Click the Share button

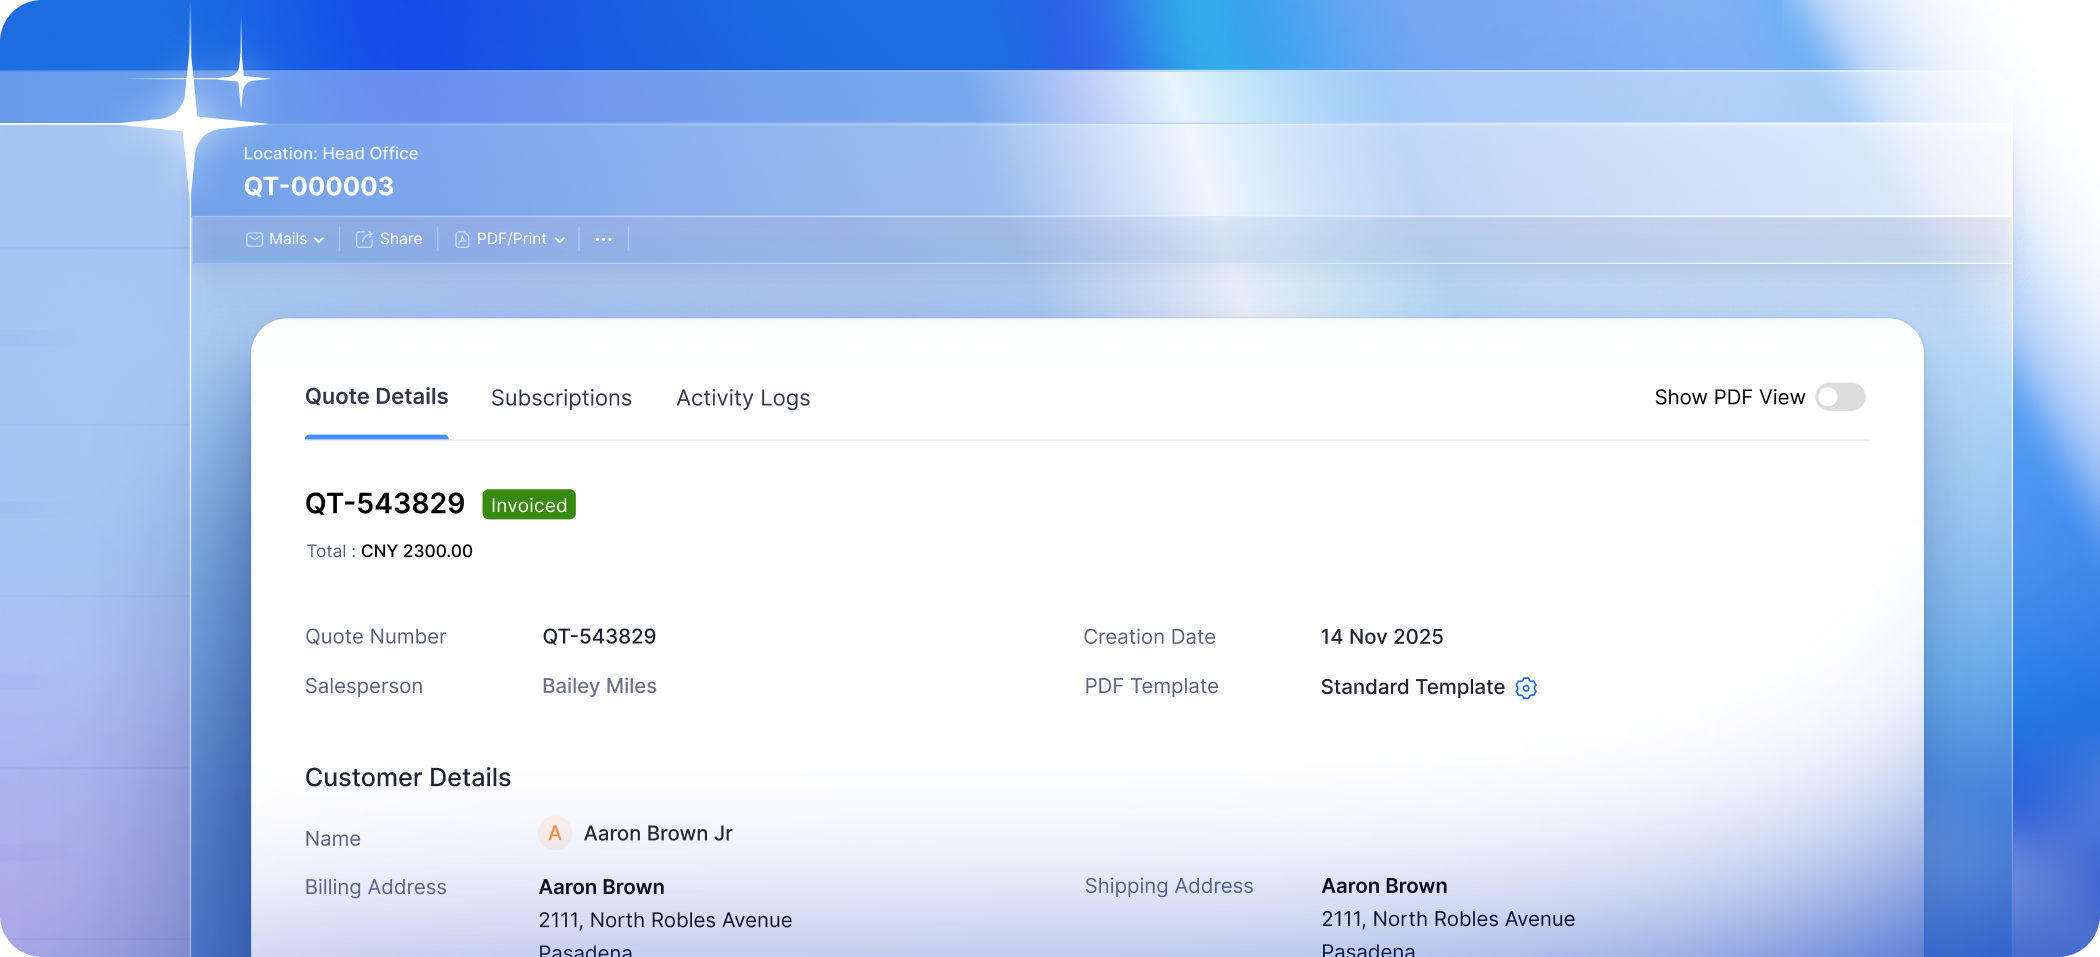coord(389,239)
